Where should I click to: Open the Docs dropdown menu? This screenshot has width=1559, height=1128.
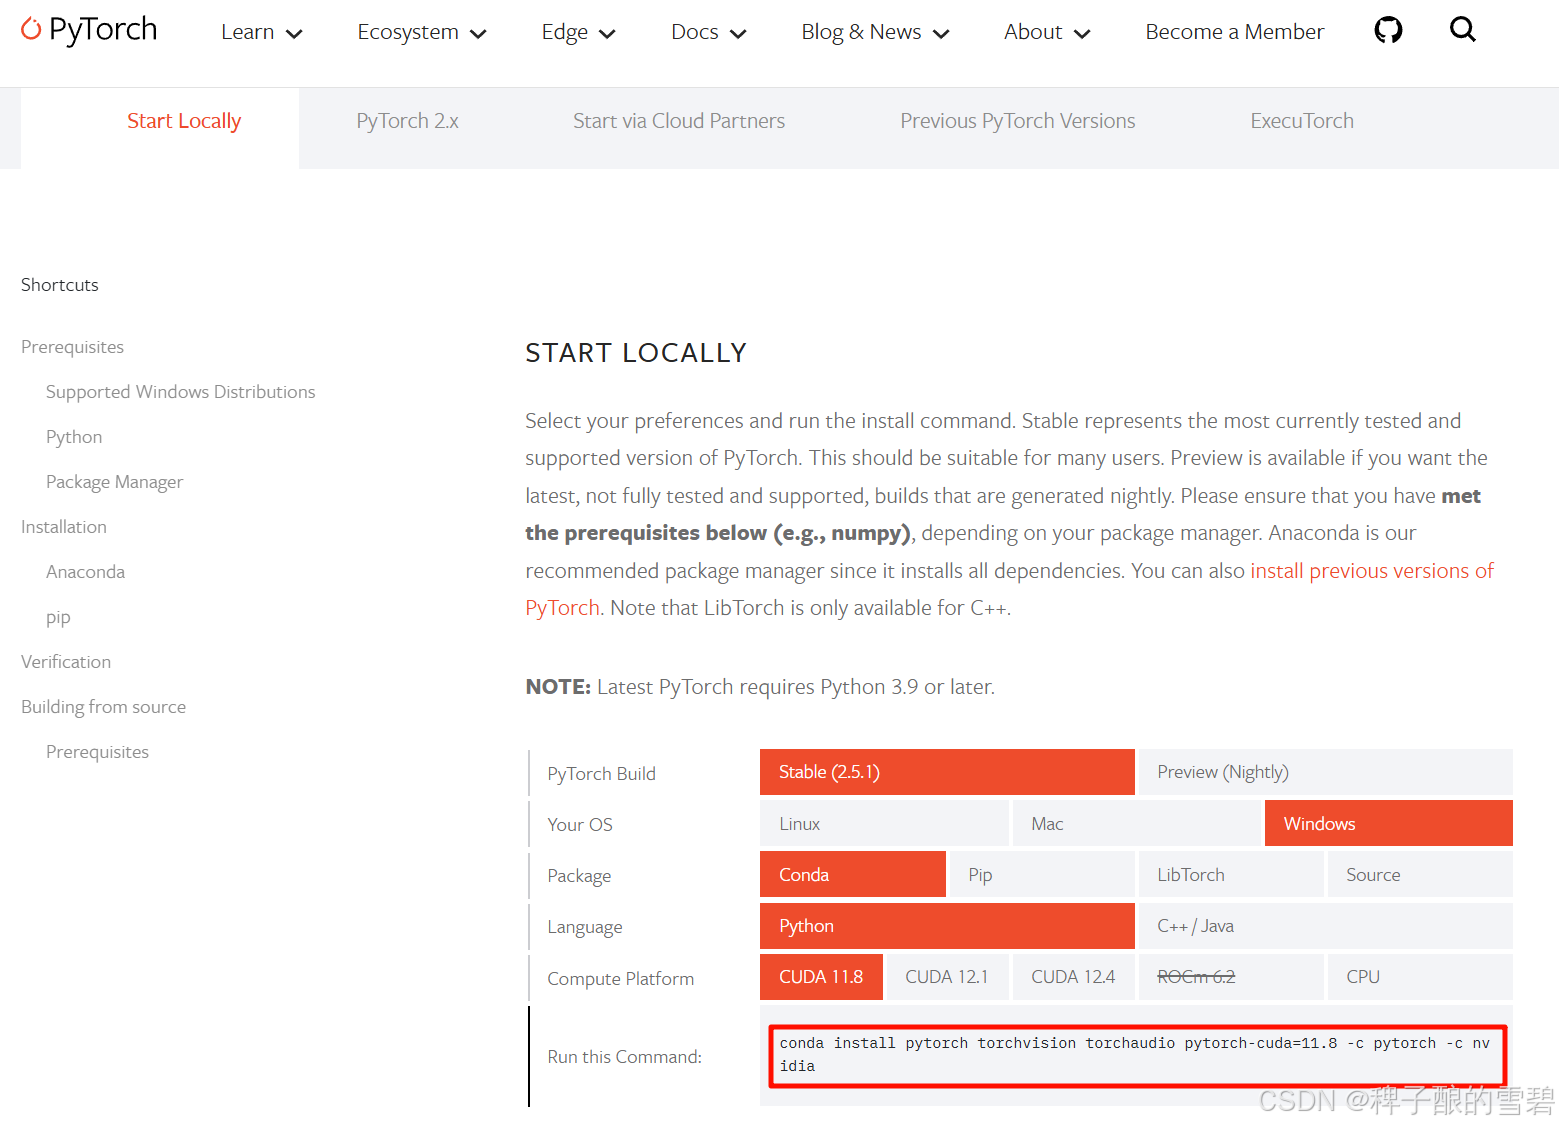709,32
